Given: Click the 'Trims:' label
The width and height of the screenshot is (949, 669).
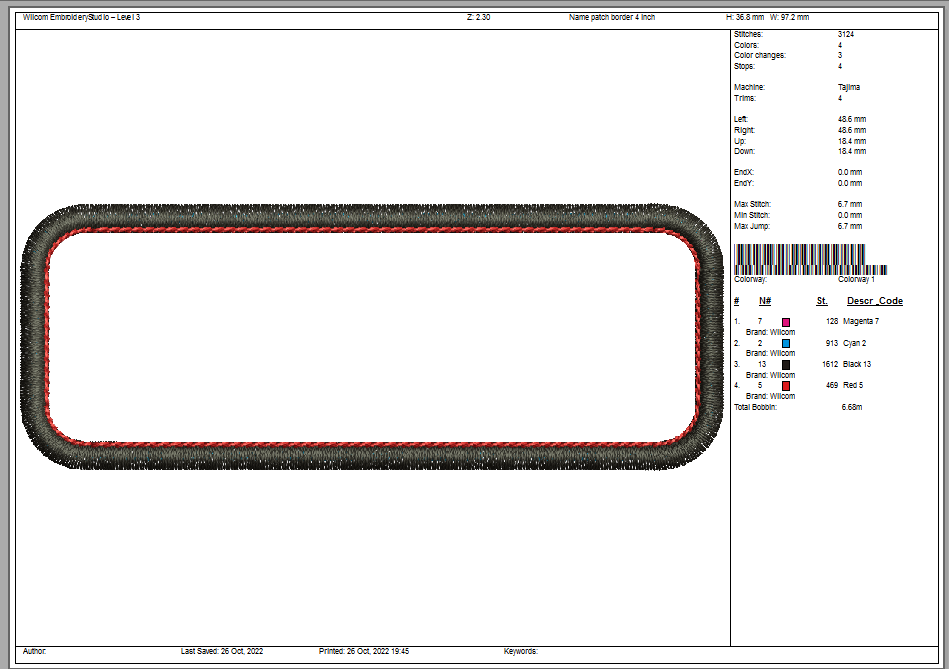Looking at the screenshot, I should (x=745, y=98).
